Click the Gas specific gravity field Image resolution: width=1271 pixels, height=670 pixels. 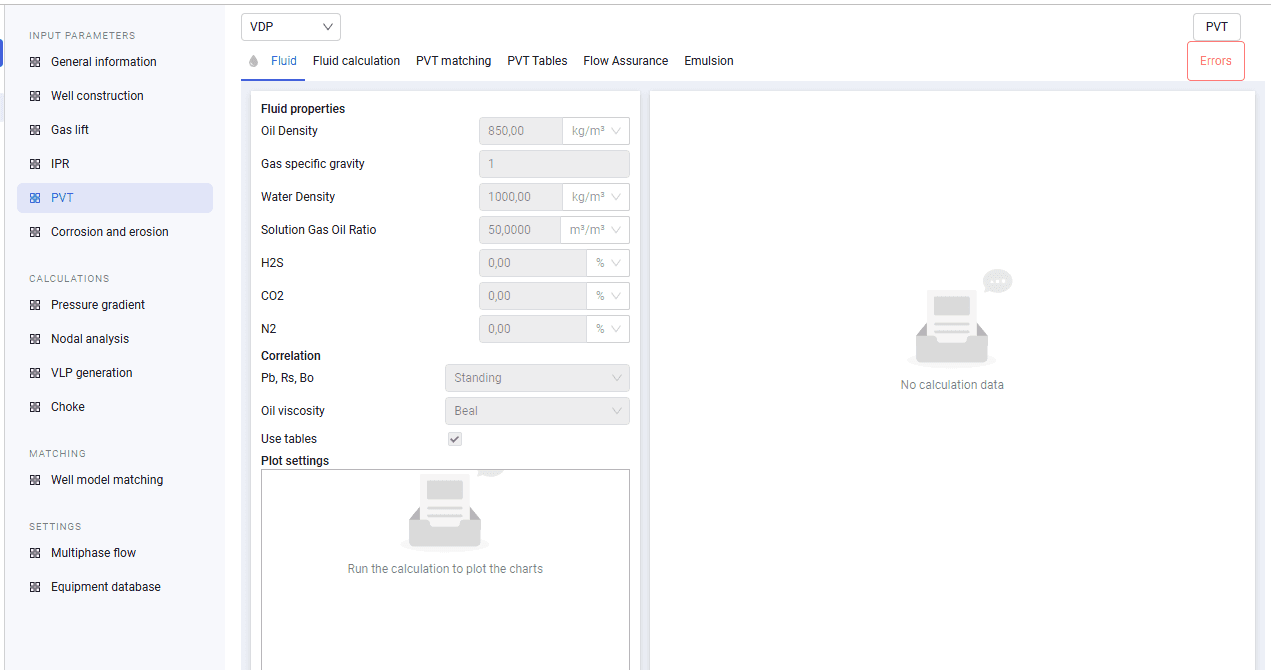(555, 164)
